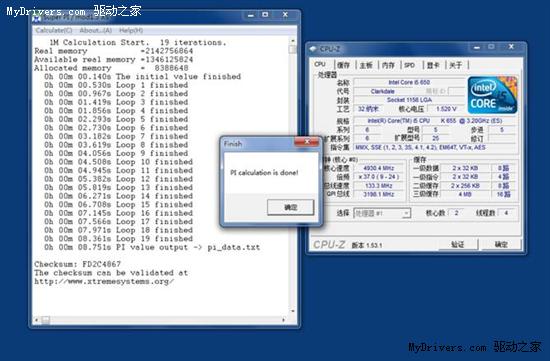Click the process technology value '32 纳米'
The height and width of the screenshot is (361, 550).
point(368,109)
